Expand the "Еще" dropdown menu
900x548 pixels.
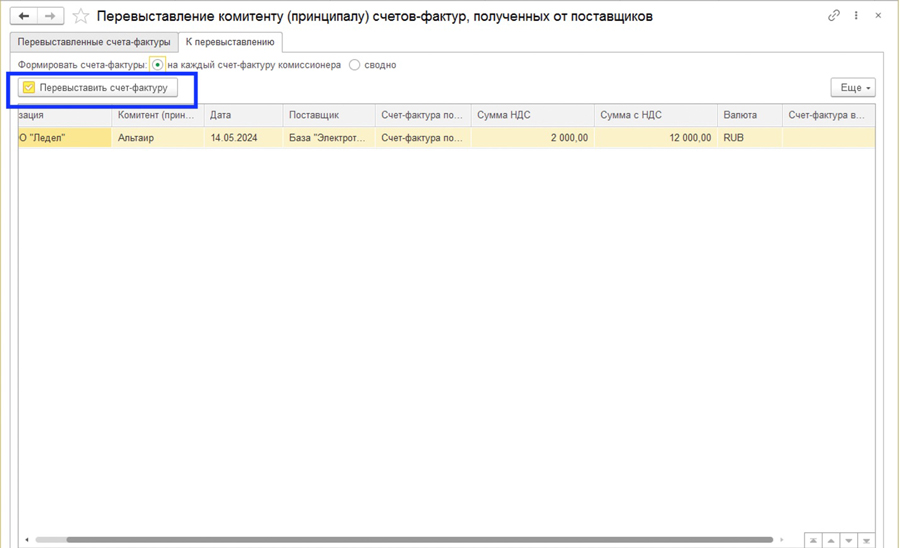click(853, 88)
